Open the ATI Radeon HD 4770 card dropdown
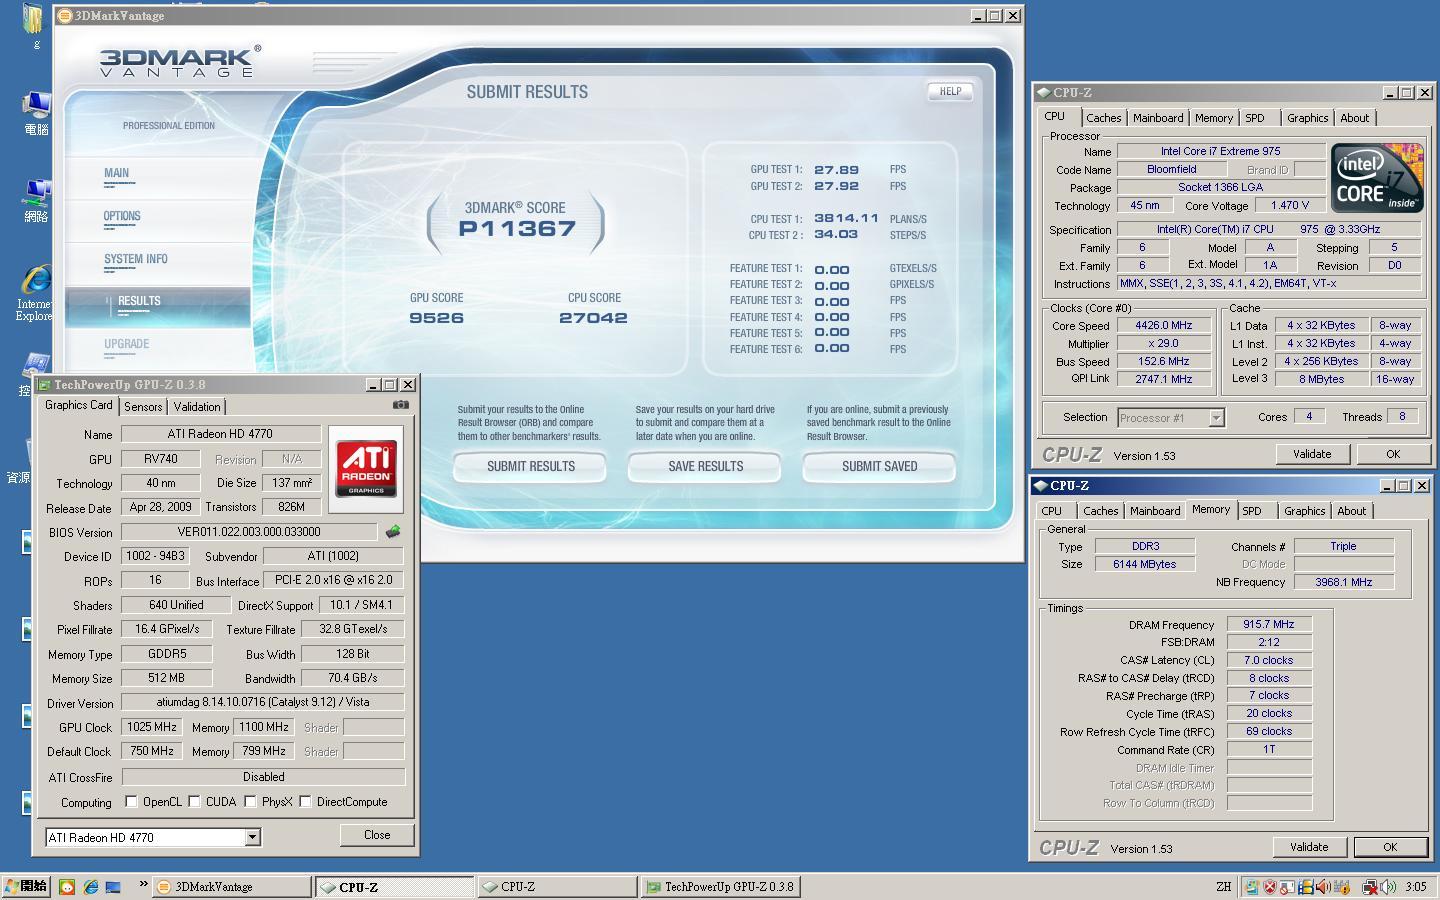1440x900 pixels. point(252,837)
